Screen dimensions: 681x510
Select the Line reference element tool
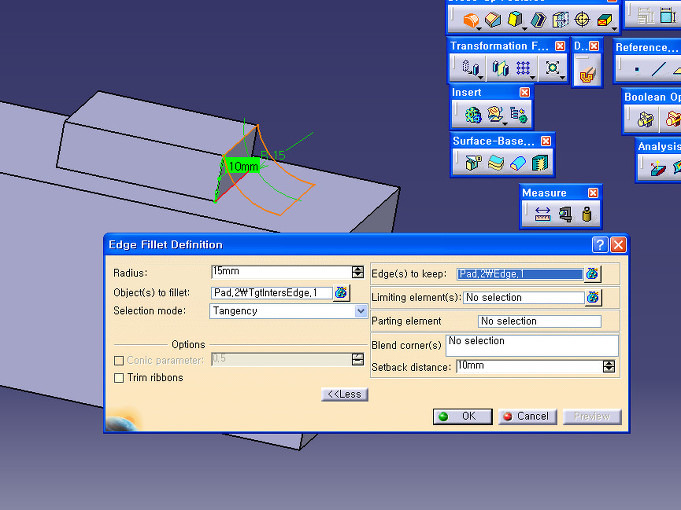(x=658, y=69)
